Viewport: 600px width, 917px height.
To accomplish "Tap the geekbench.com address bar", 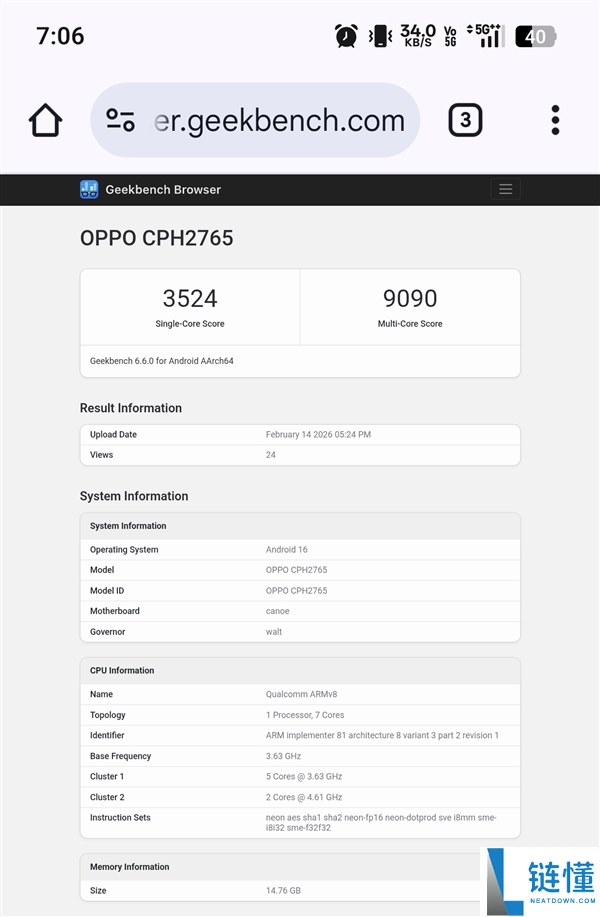I will point(255,120).
